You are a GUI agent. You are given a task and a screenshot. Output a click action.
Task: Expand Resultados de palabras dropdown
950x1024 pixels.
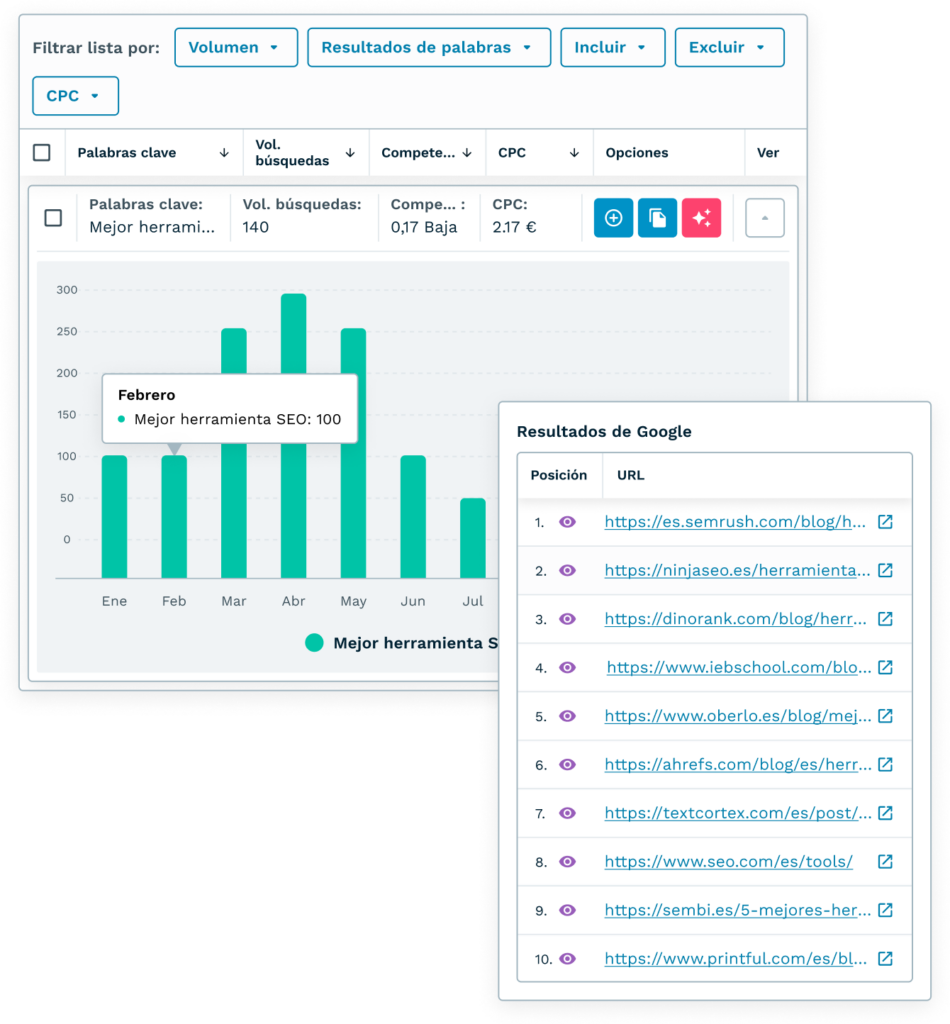pyautogui.click(x=428, y=47)
